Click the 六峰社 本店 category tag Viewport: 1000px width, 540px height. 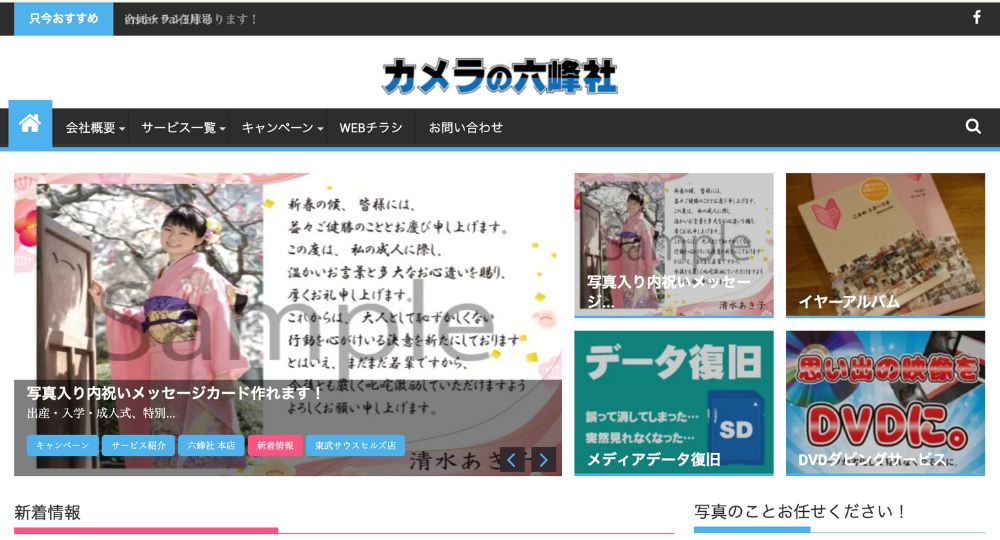coord(211,445)
